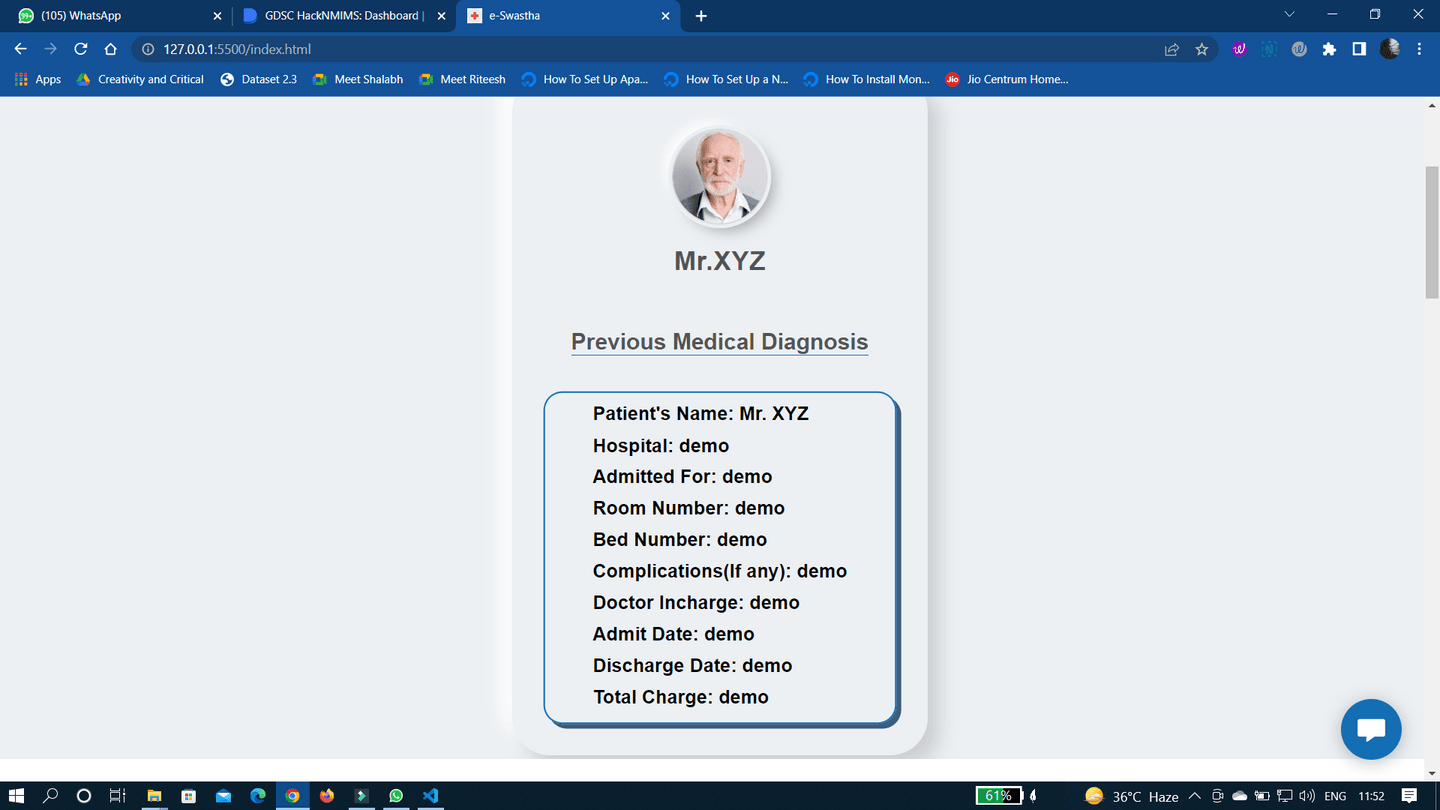Open Chrome three-dot menu
The image size is (1440, 810).
tap(1419, 49)
